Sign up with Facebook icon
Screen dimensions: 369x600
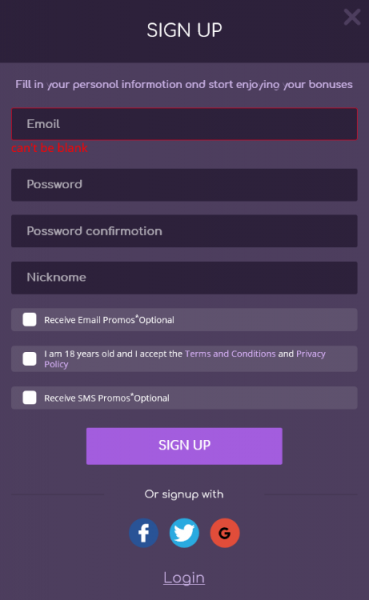point(144,533)
